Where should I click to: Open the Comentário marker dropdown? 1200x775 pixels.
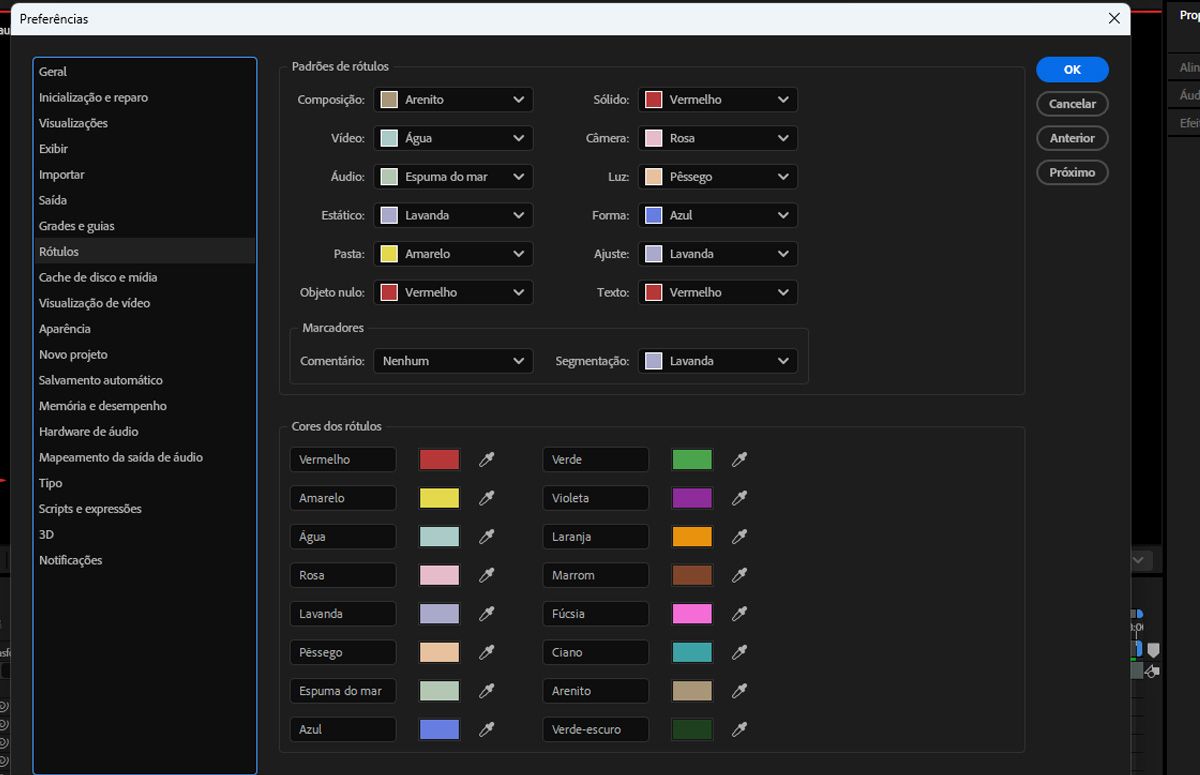coord(453,361)
